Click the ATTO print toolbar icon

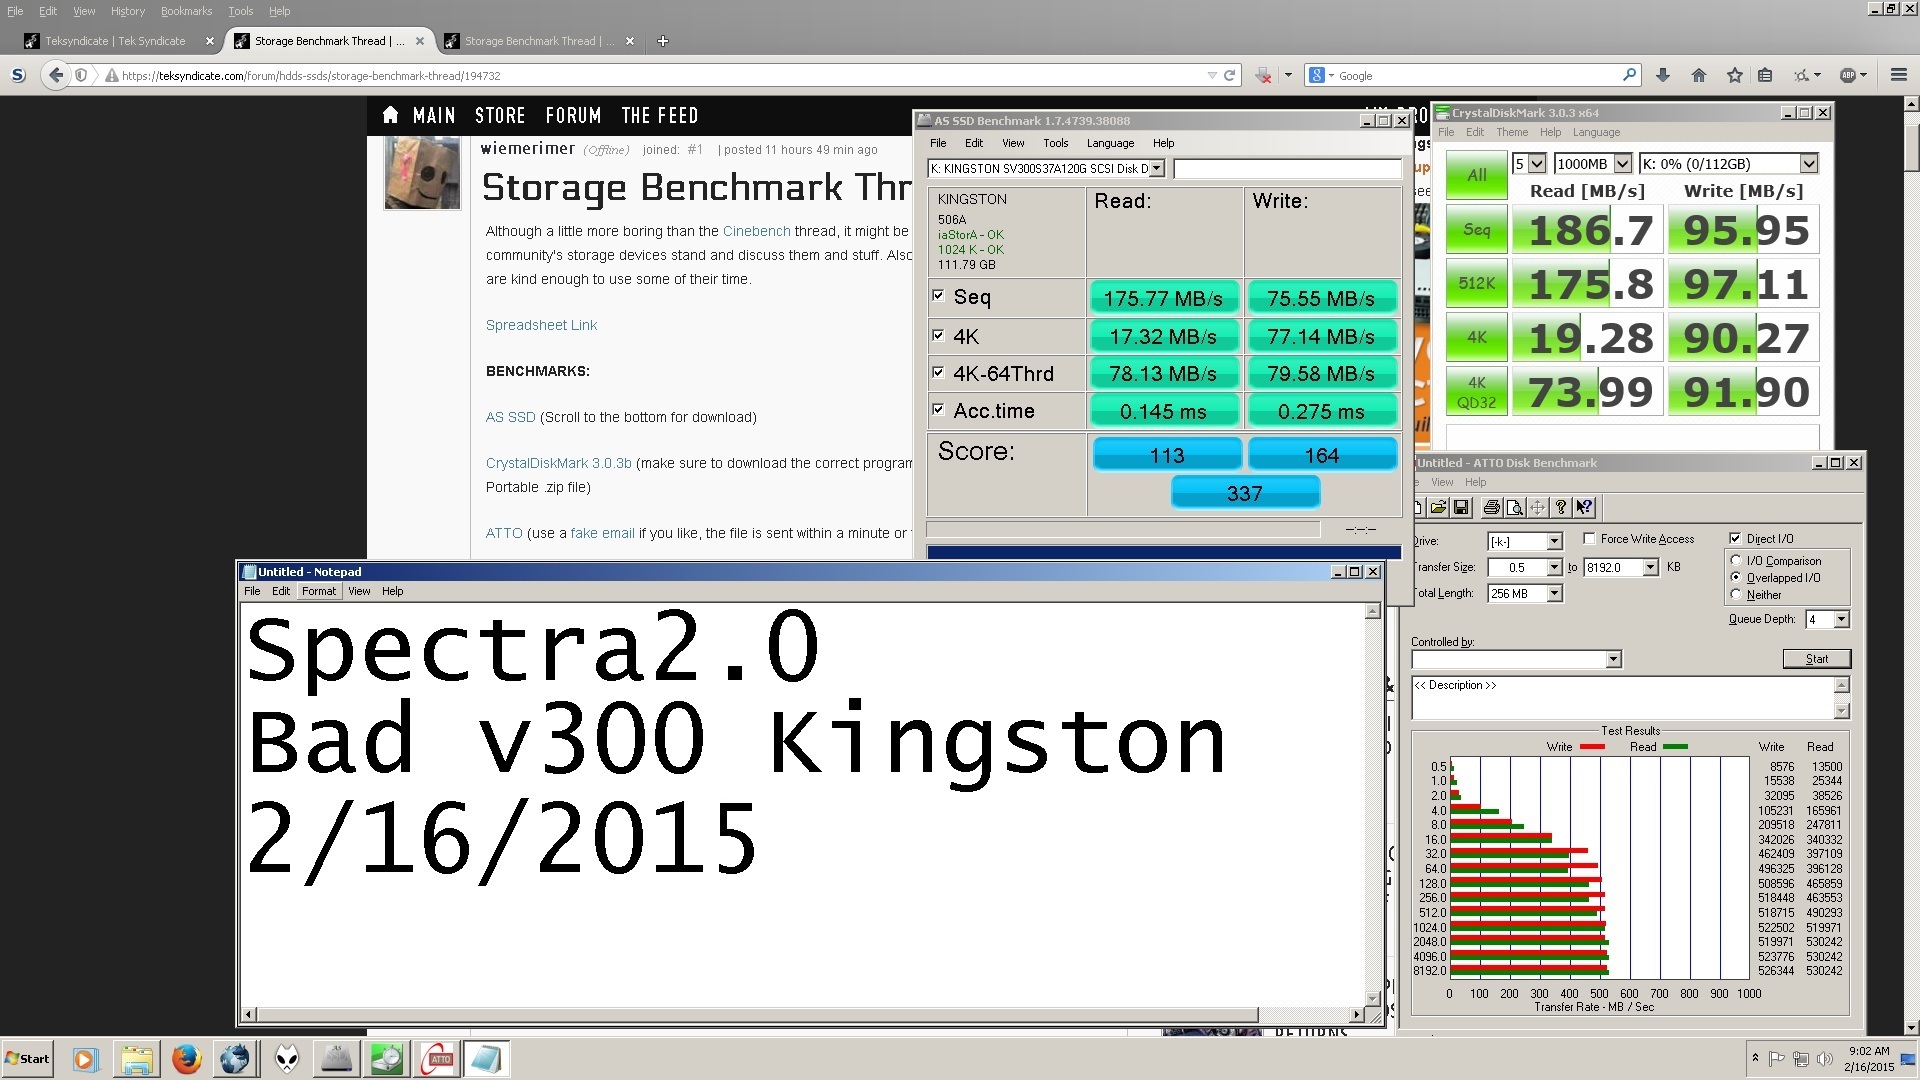(1491, 508)
